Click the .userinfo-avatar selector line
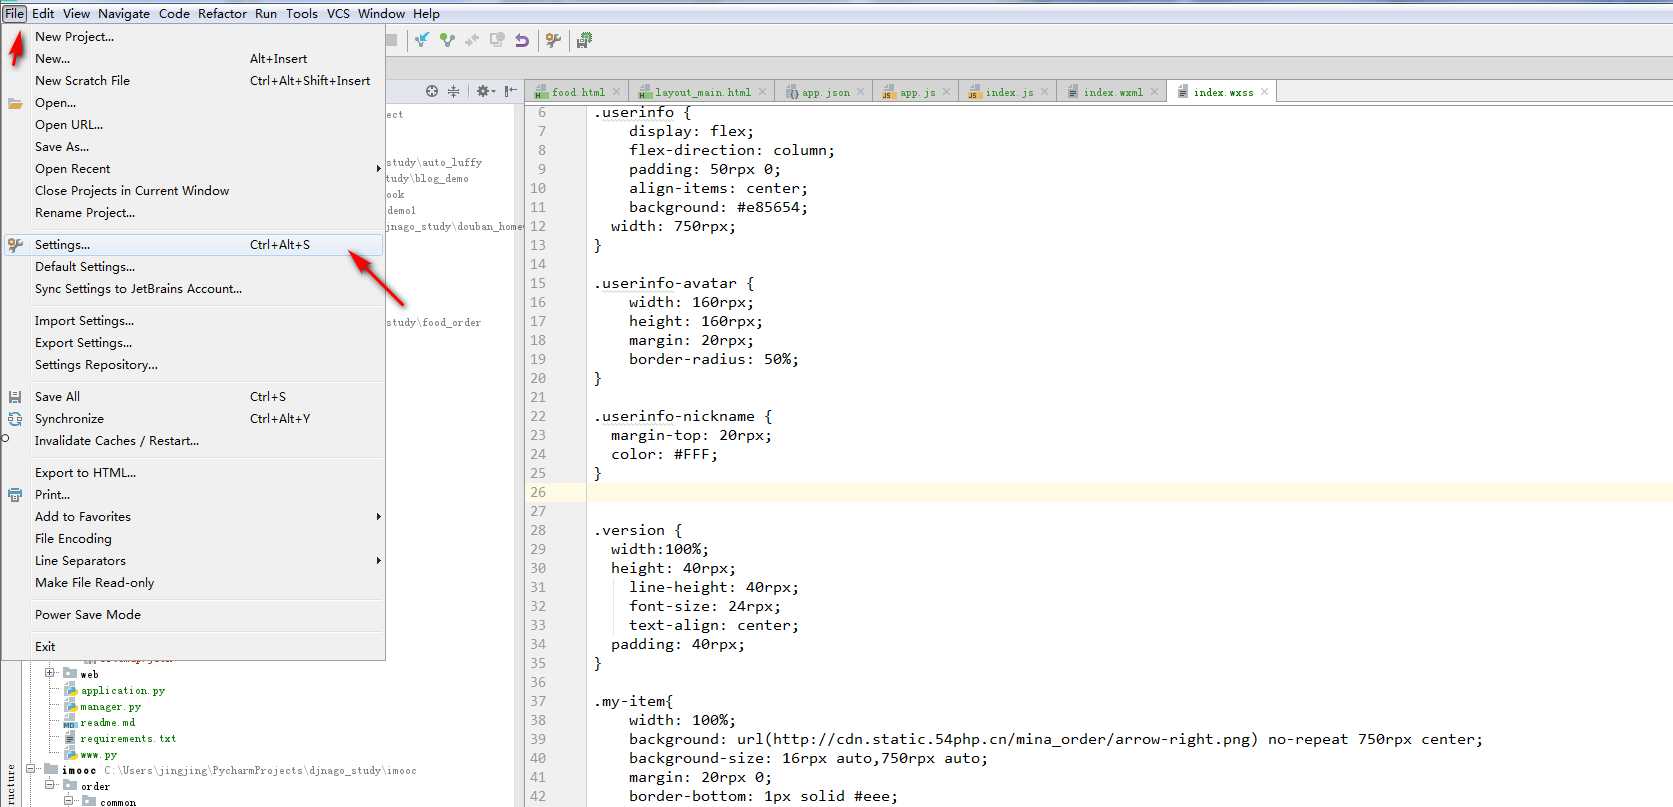 point(675,283)
